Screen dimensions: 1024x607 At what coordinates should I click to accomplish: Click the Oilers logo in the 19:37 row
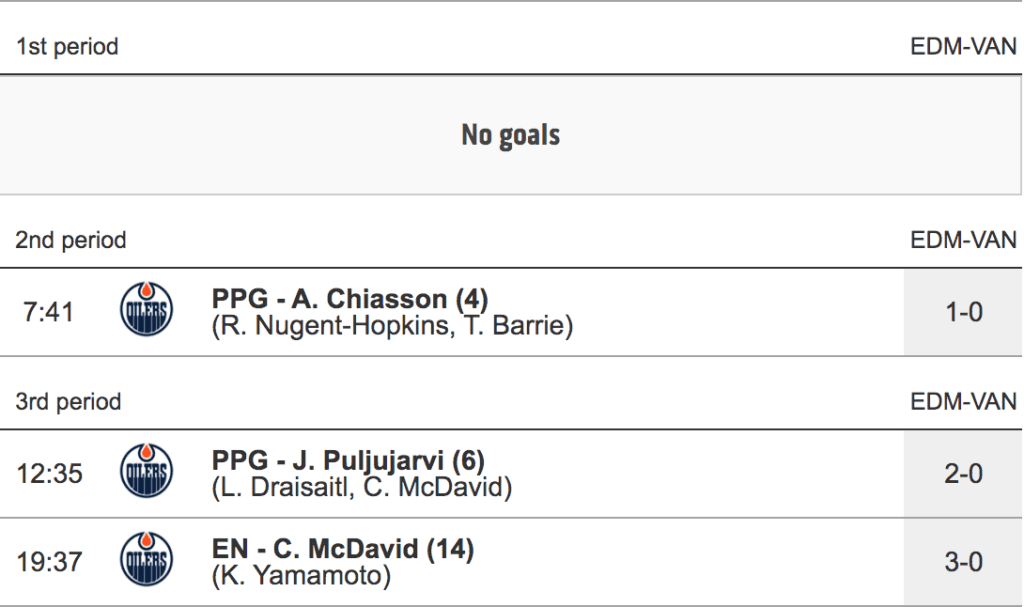(146, 560)
